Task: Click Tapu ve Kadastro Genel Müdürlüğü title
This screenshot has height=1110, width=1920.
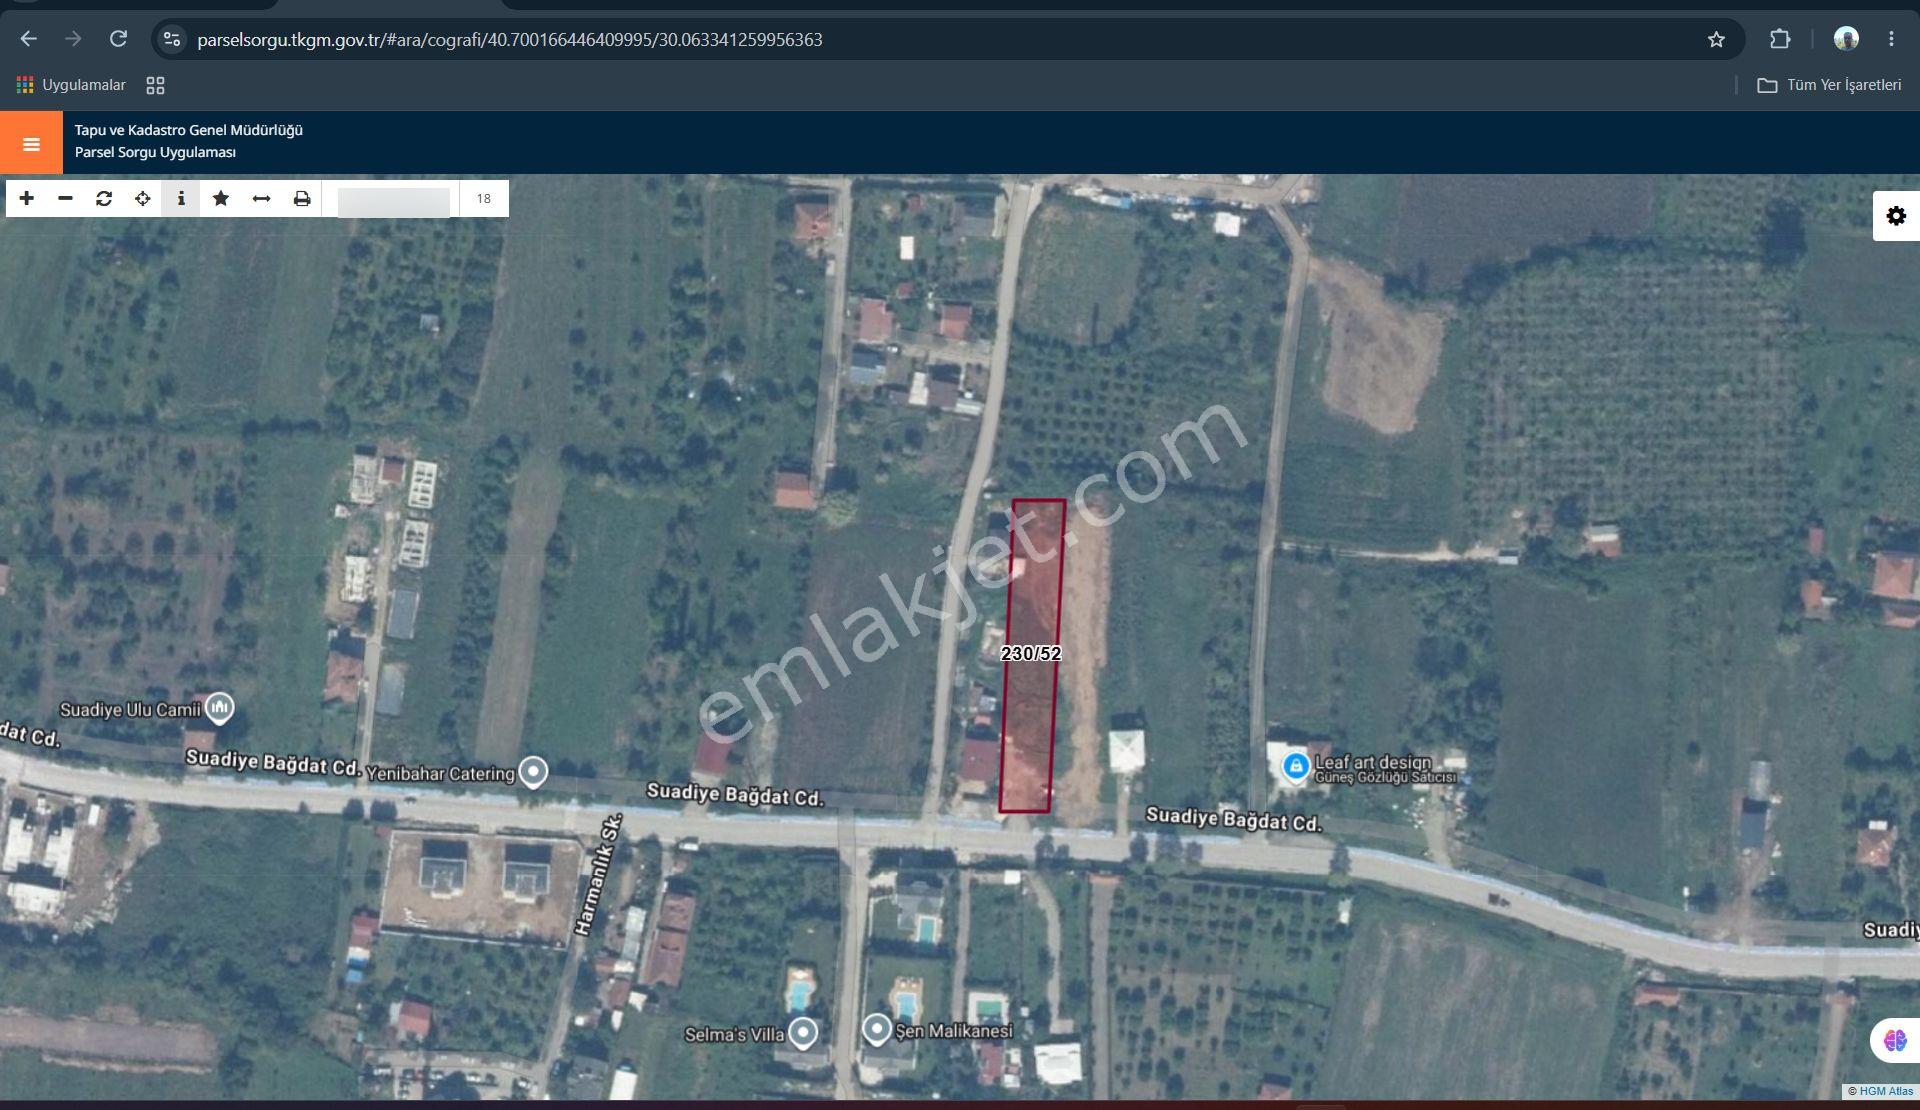Action: pyautogui.click(x=189, y=130)
